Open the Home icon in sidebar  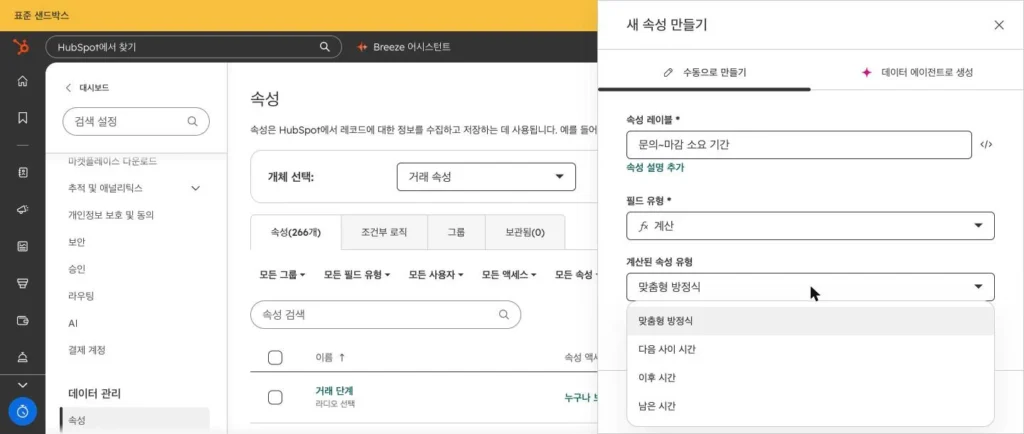[22, 81]
